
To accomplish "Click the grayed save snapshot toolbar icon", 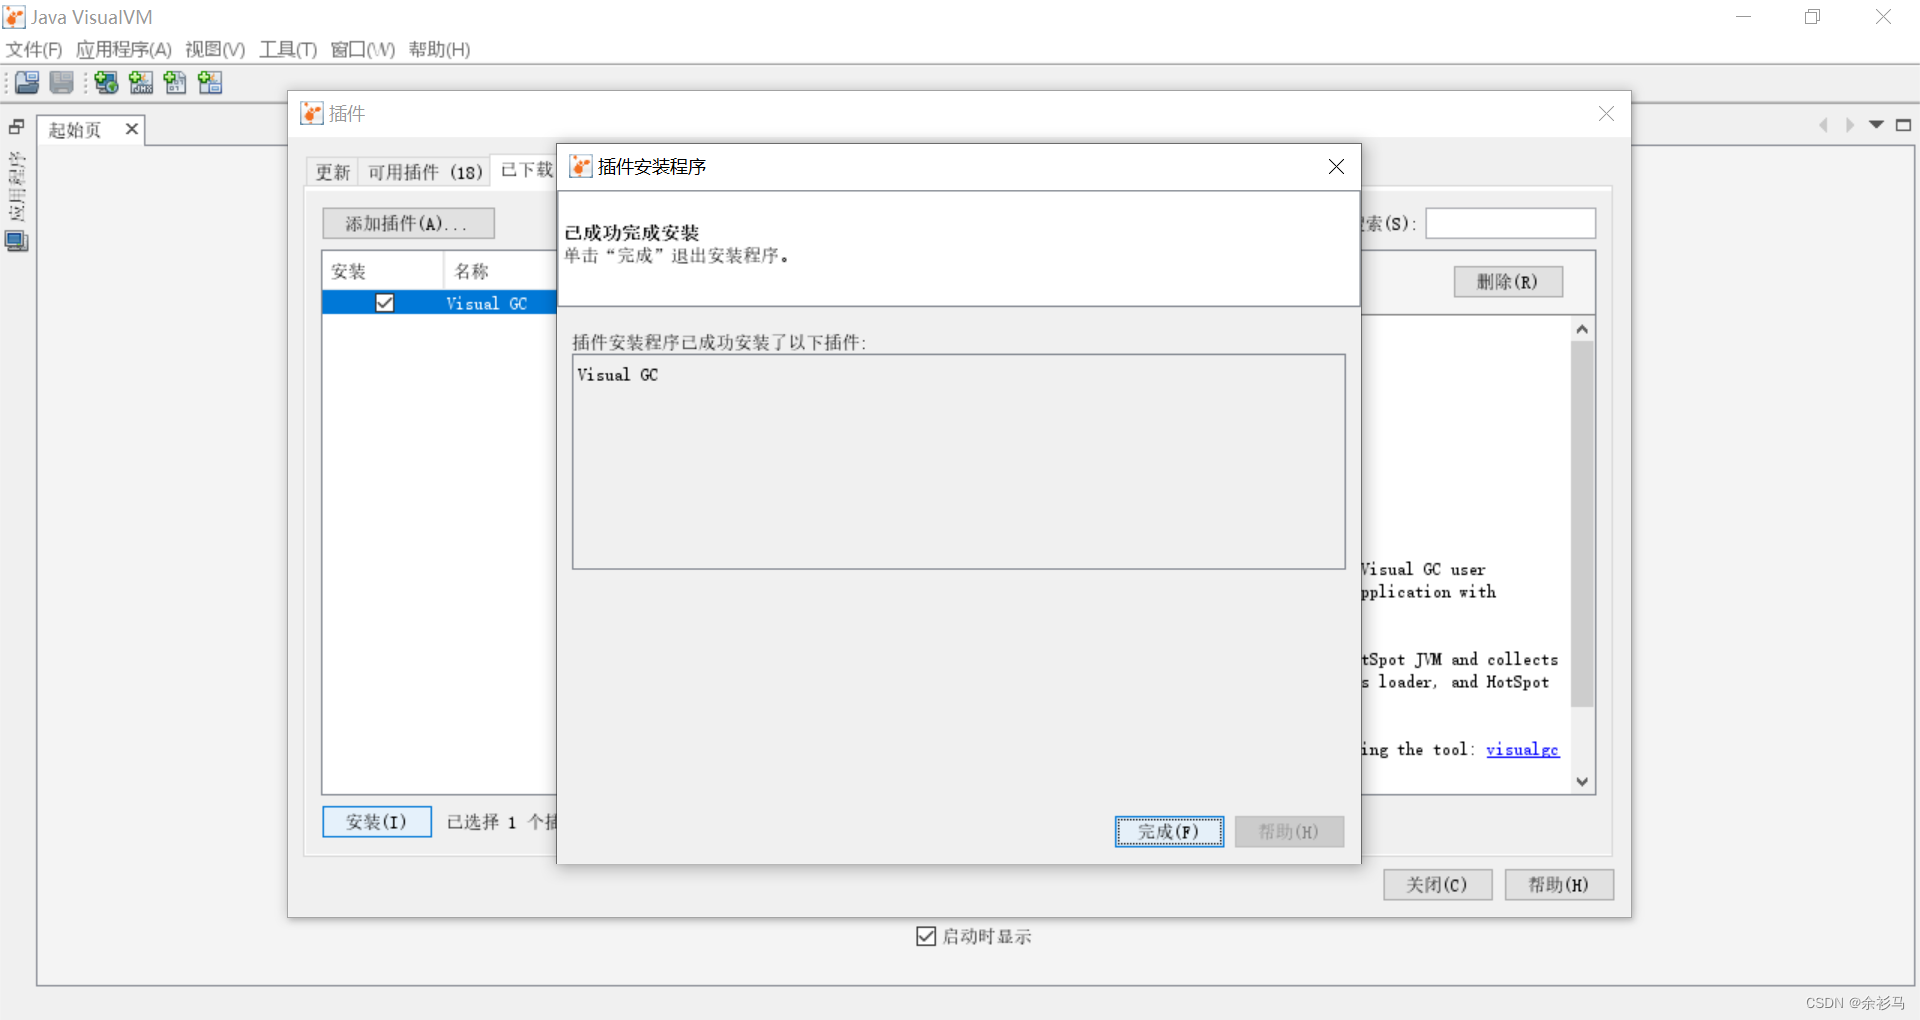I will coord(61,83).
